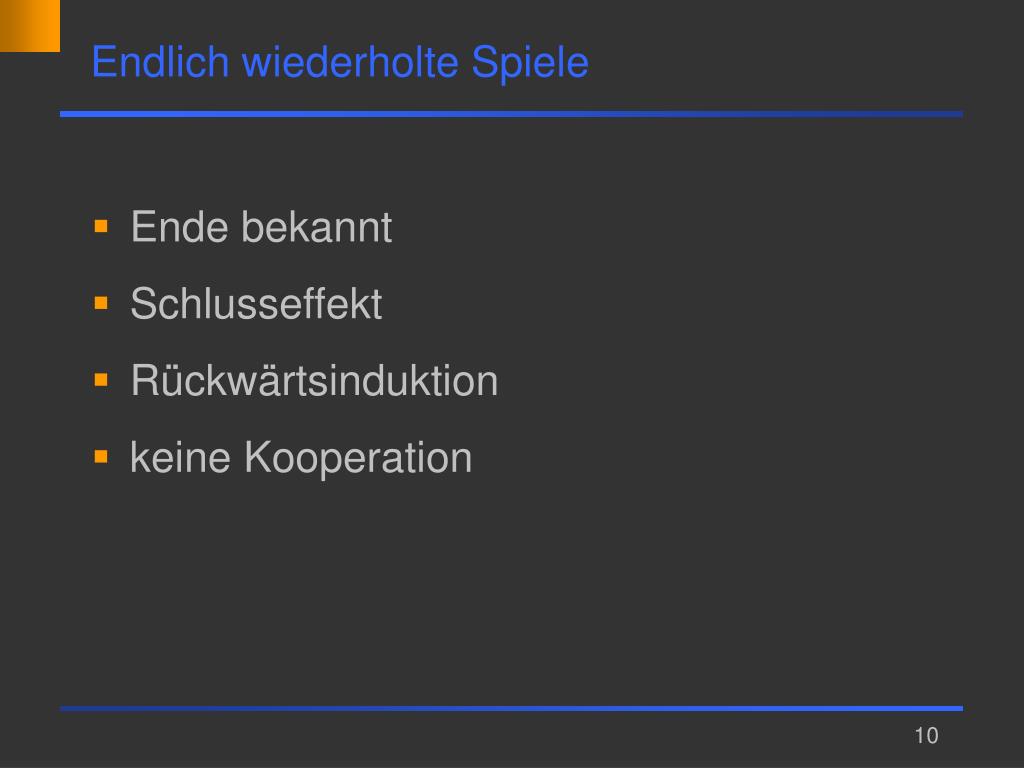Click the slide number 10

(926, 736)
